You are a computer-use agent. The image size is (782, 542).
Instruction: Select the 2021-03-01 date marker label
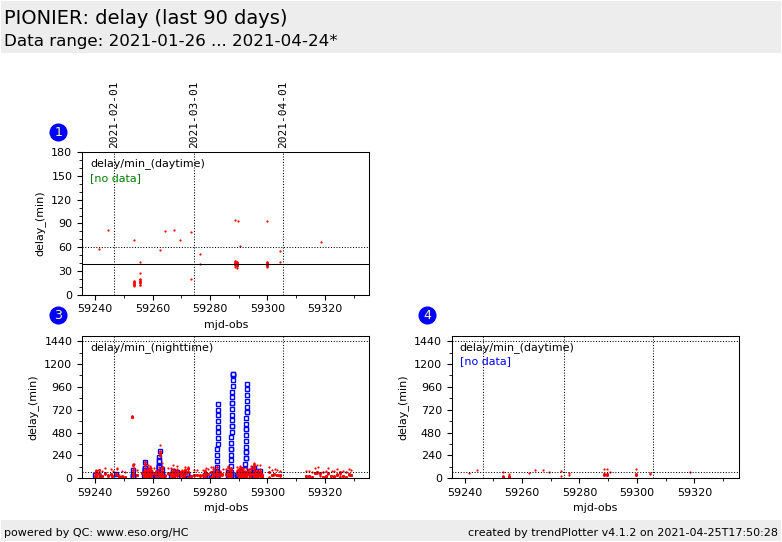(194, 115)
